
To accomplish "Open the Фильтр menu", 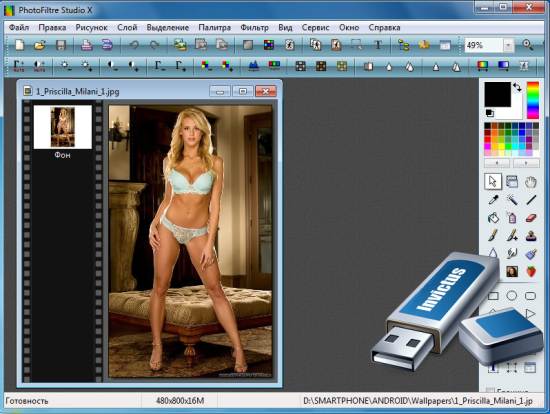I will tap(255, 27).
